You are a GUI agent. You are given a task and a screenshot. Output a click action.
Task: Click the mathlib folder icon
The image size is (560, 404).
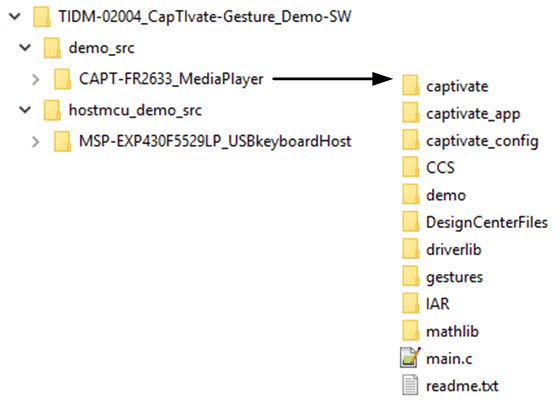tap(411, 330)
